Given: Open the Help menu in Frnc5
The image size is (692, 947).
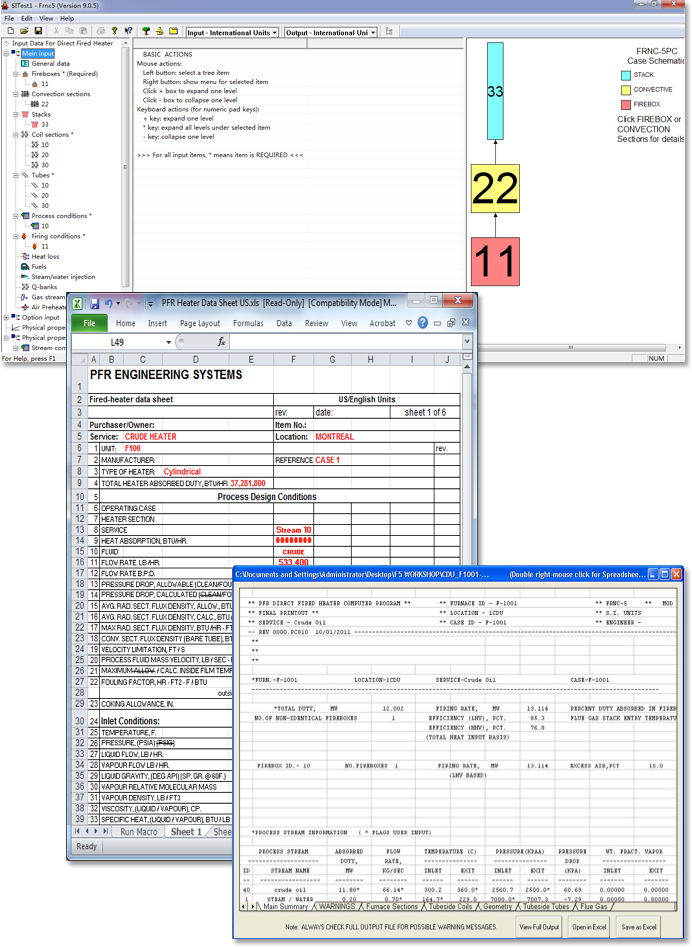Looking at the screenshot, I should click(x=67, y=18).
